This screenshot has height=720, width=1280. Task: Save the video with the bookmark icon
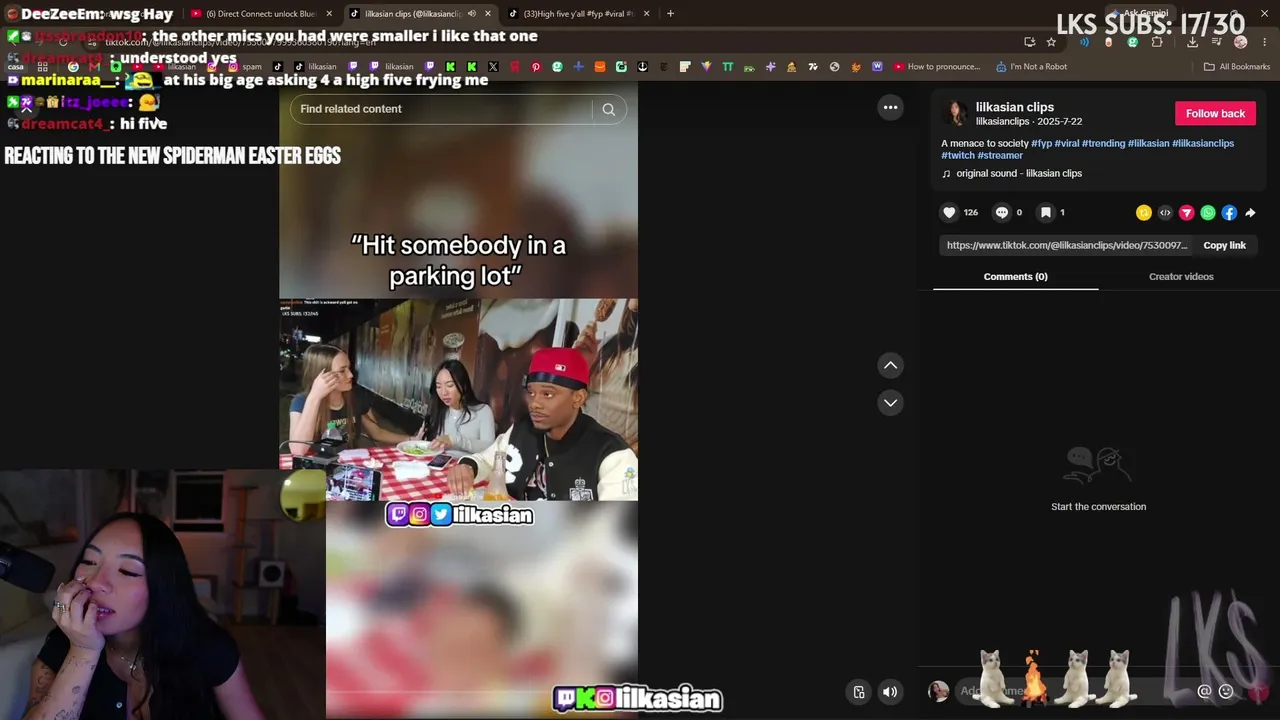[1045, 212]
